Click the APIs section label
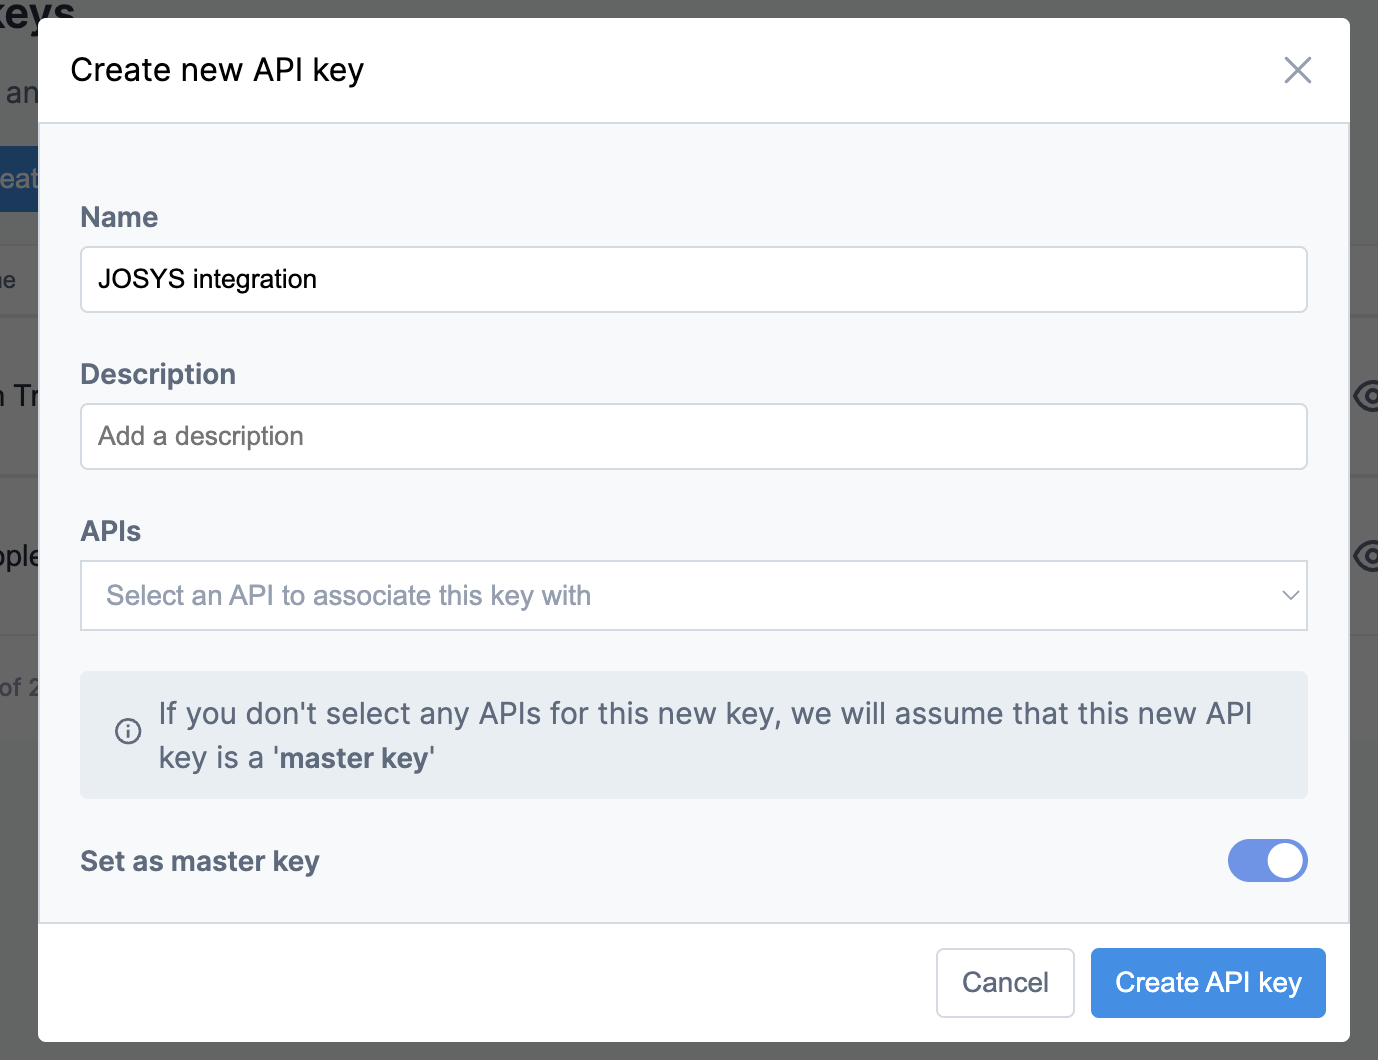The width and height of the screenshot is (1378, 1060). click(x=111, y=531)
